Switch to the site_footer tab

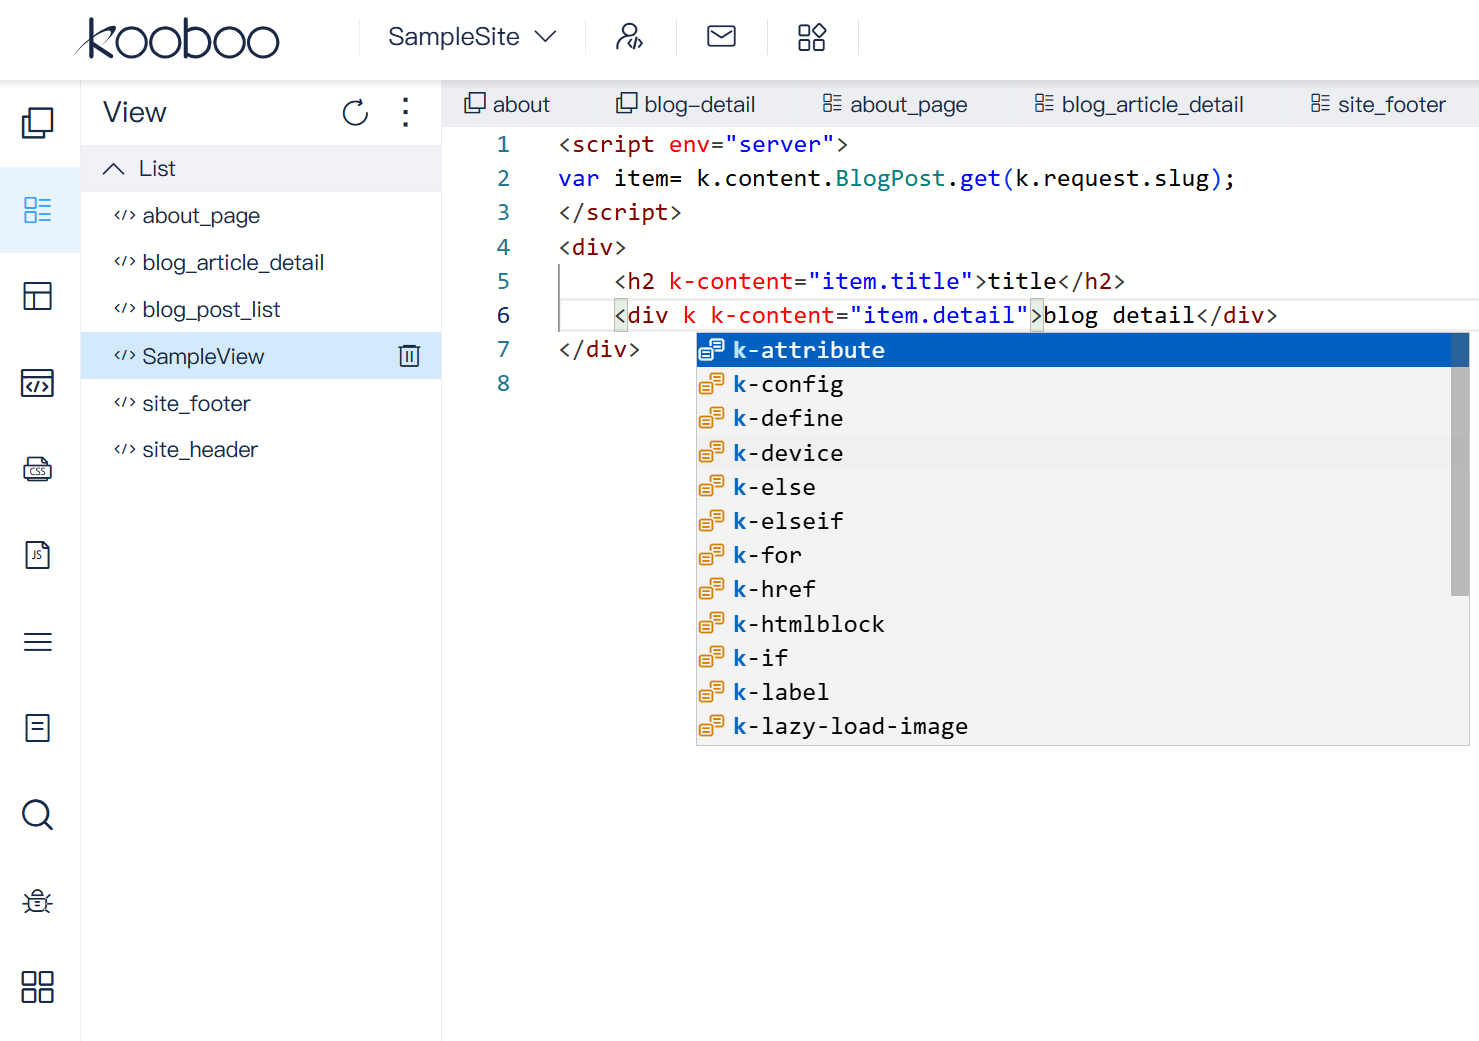click(x=1378, y=104)
